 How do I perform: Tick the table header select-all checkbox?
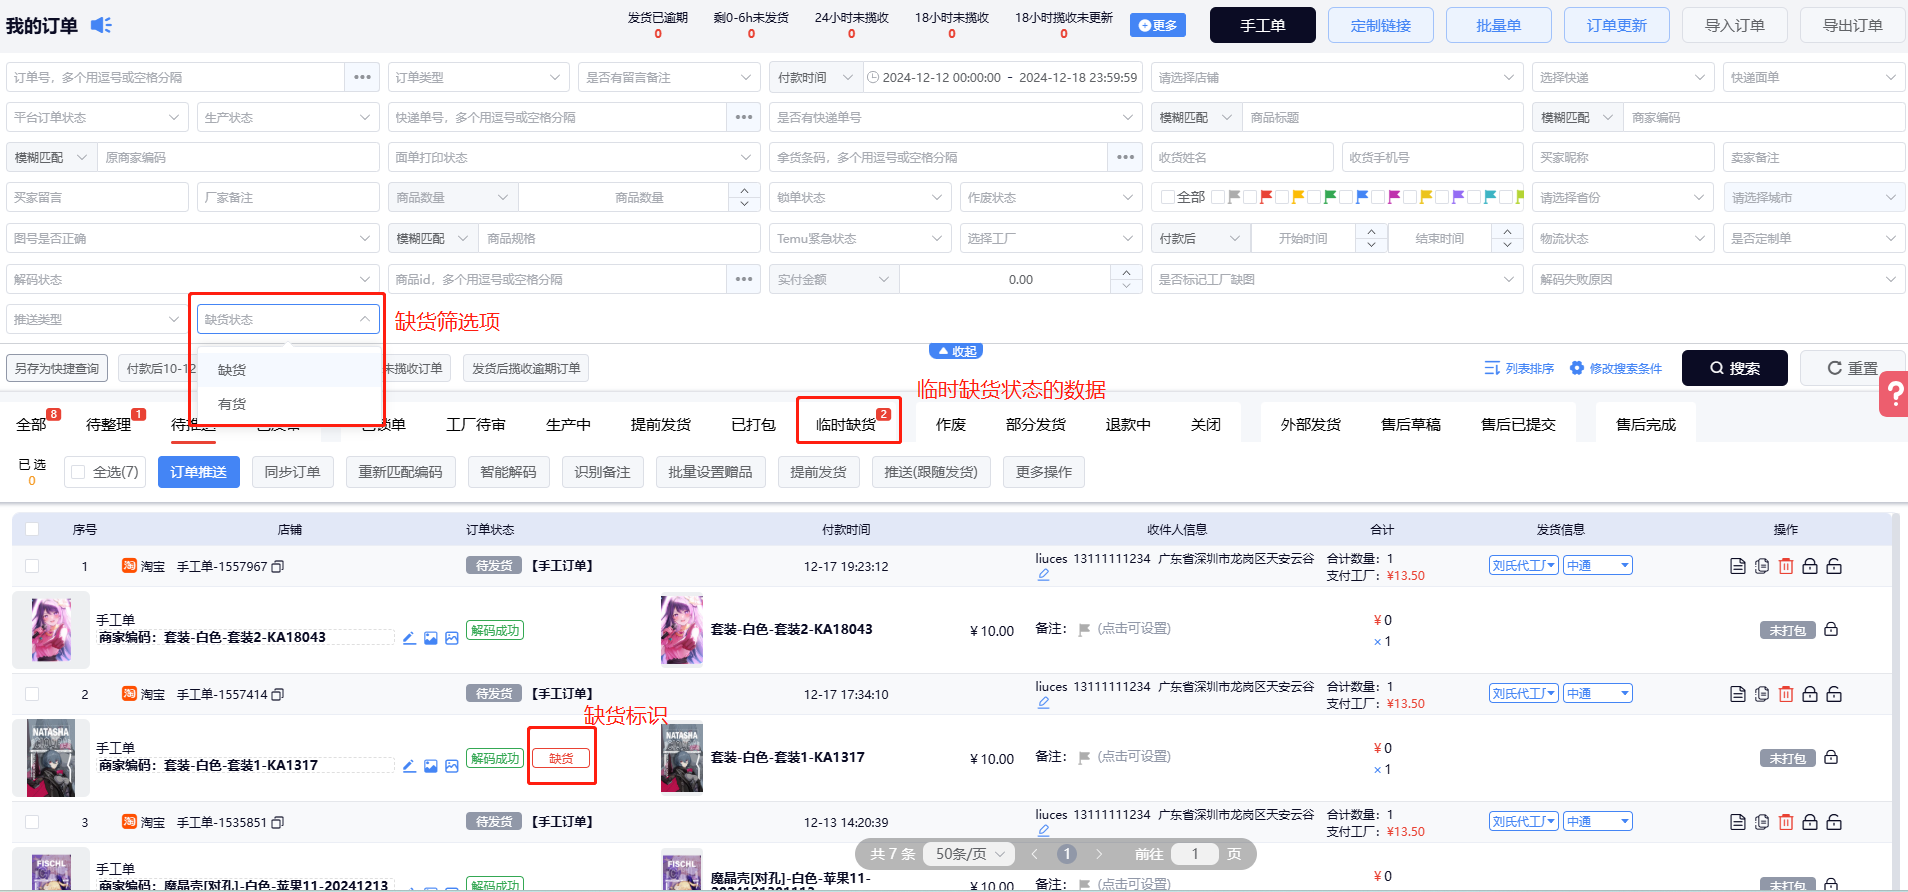click(32, 529)
